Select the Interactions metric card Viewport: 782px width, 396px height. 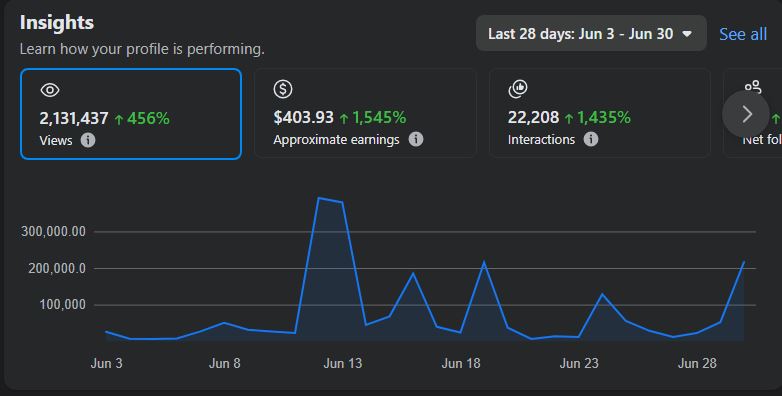tap(599, 113)
